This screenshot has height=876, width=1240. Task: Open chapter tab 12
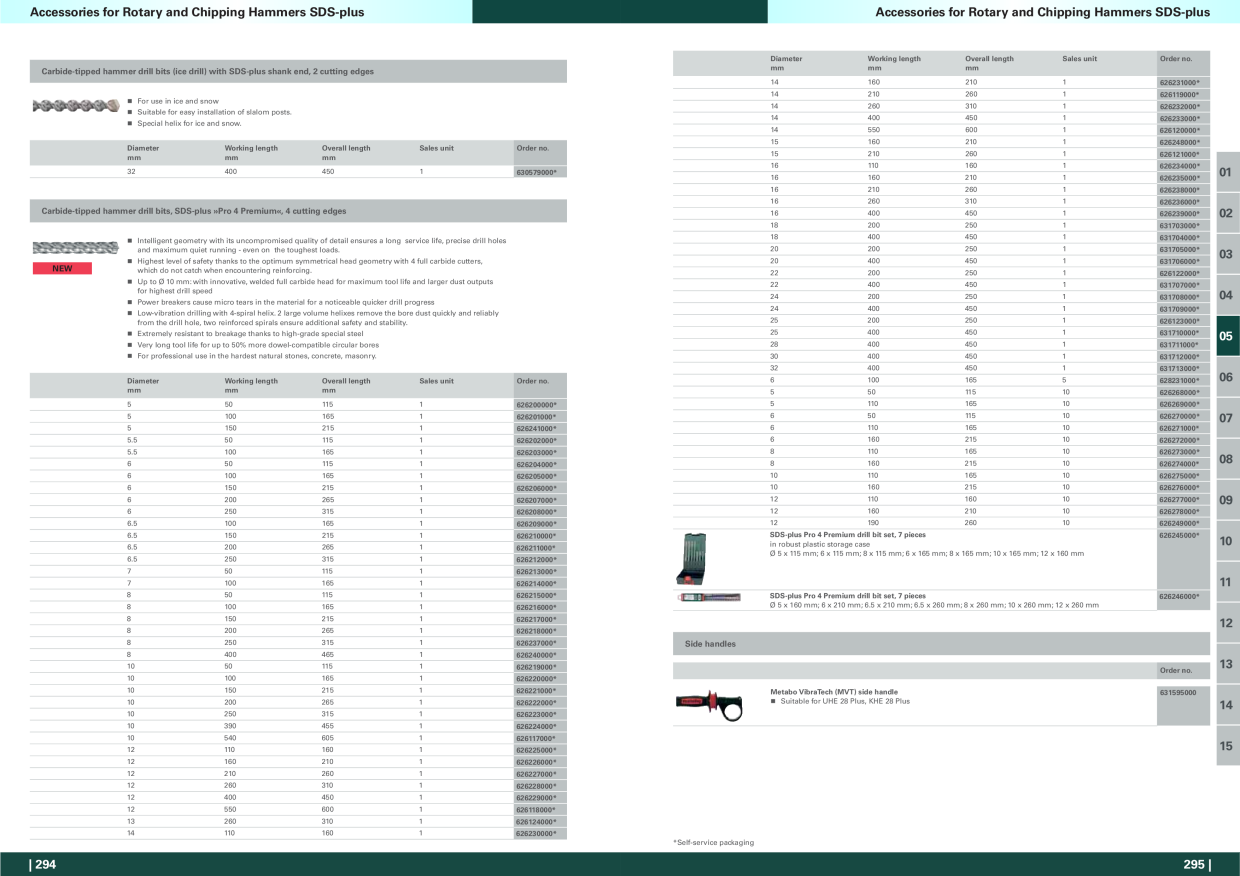coord(1227,623)
